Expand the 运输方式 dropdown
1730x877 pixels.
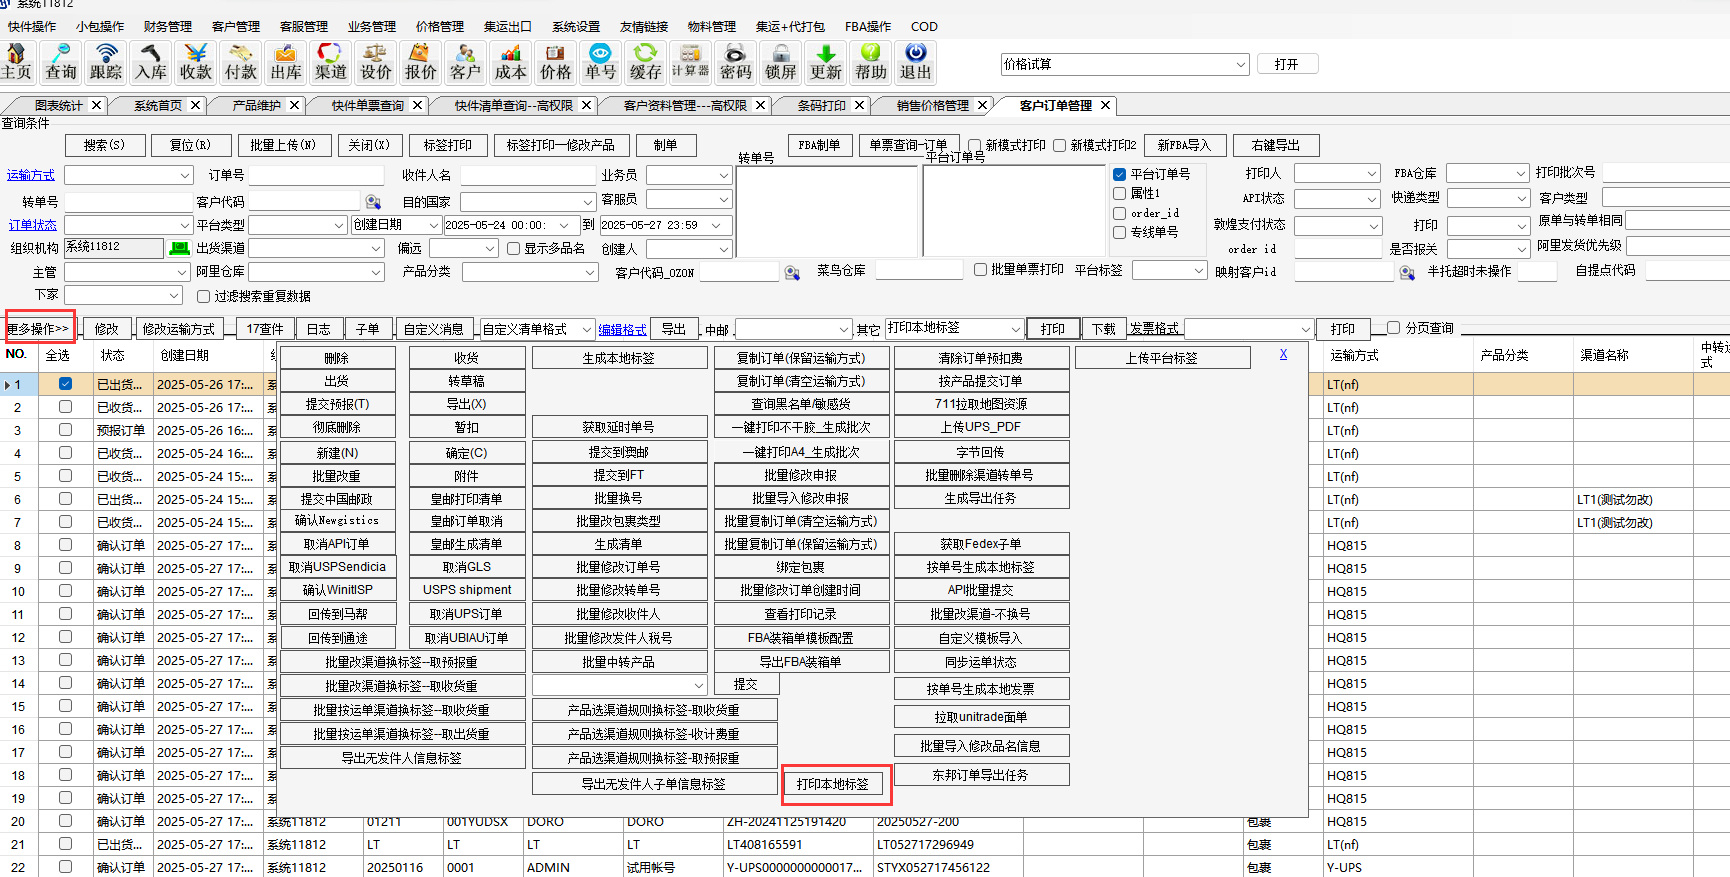(185, 175)
